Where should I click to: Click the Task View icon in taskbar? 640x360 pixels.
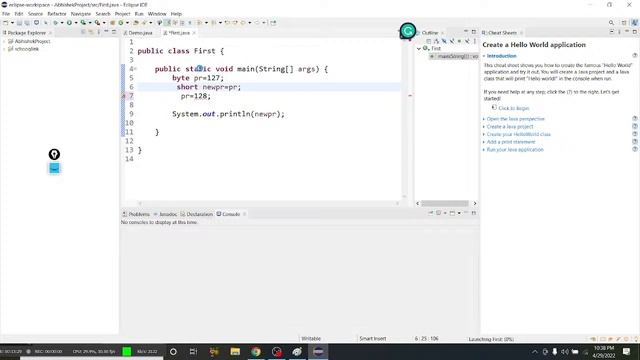[x=193, y=351]
